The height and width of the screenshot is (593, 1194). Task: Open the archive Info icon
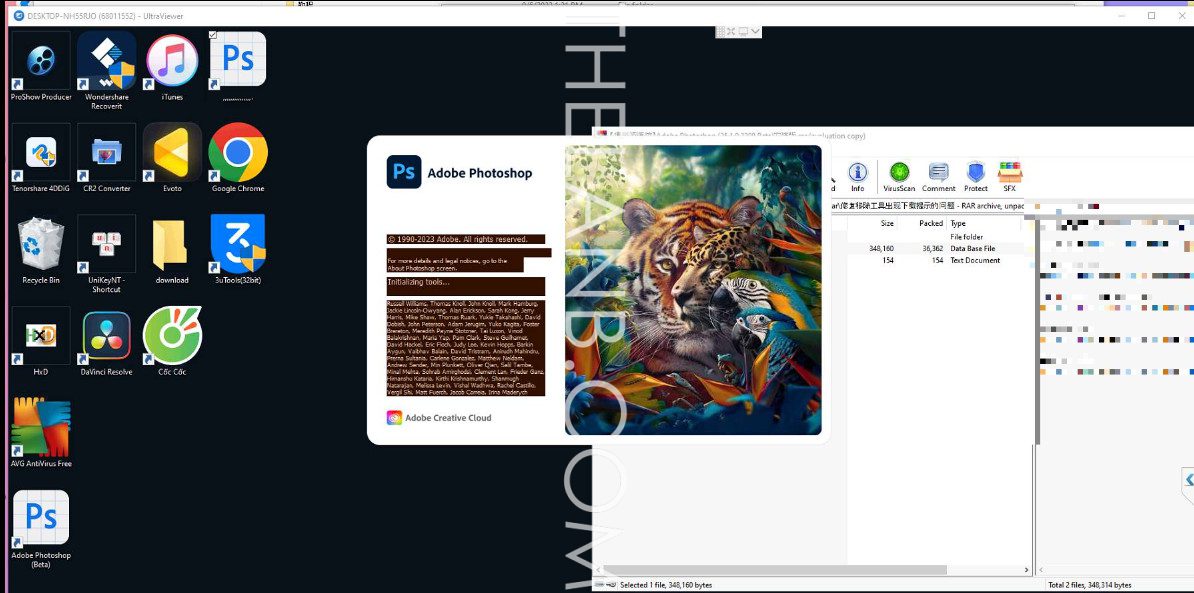(857, 175)
